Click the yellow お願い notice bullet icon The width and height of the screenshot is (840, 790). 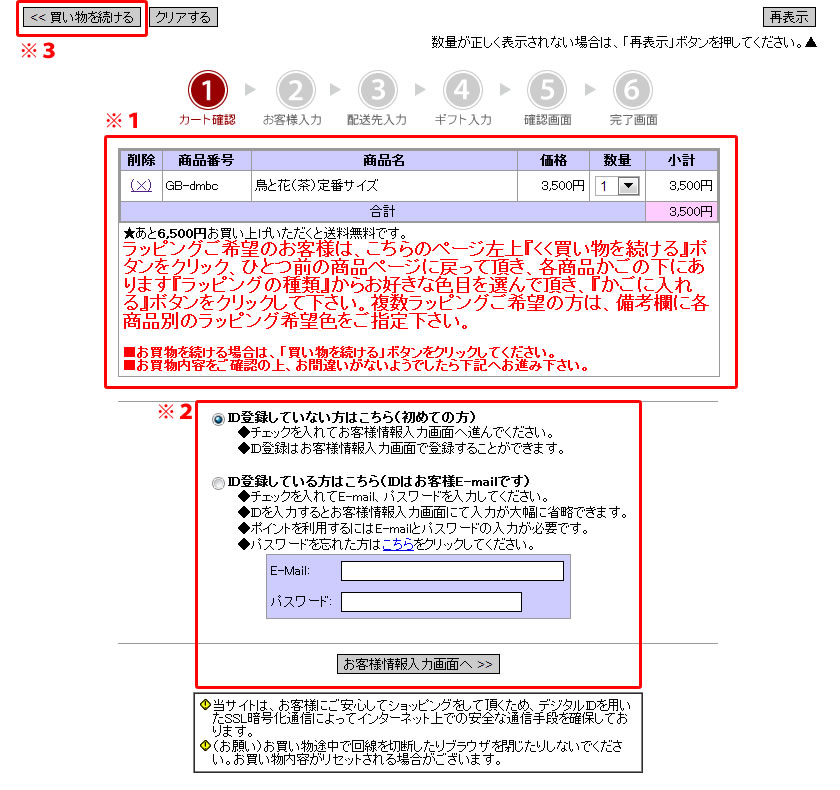(205, 745)
